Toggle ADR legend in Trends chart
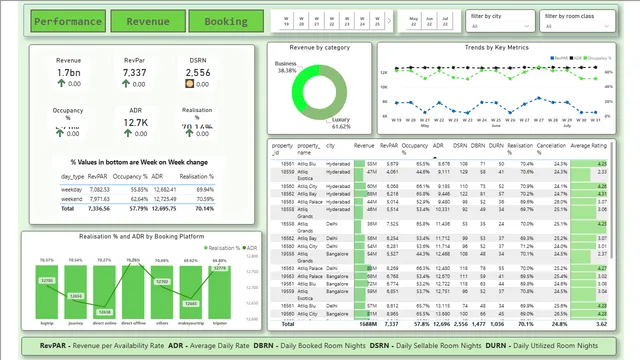Image resolution: width=640 pixels, height=360 pixels. (576, 58)
